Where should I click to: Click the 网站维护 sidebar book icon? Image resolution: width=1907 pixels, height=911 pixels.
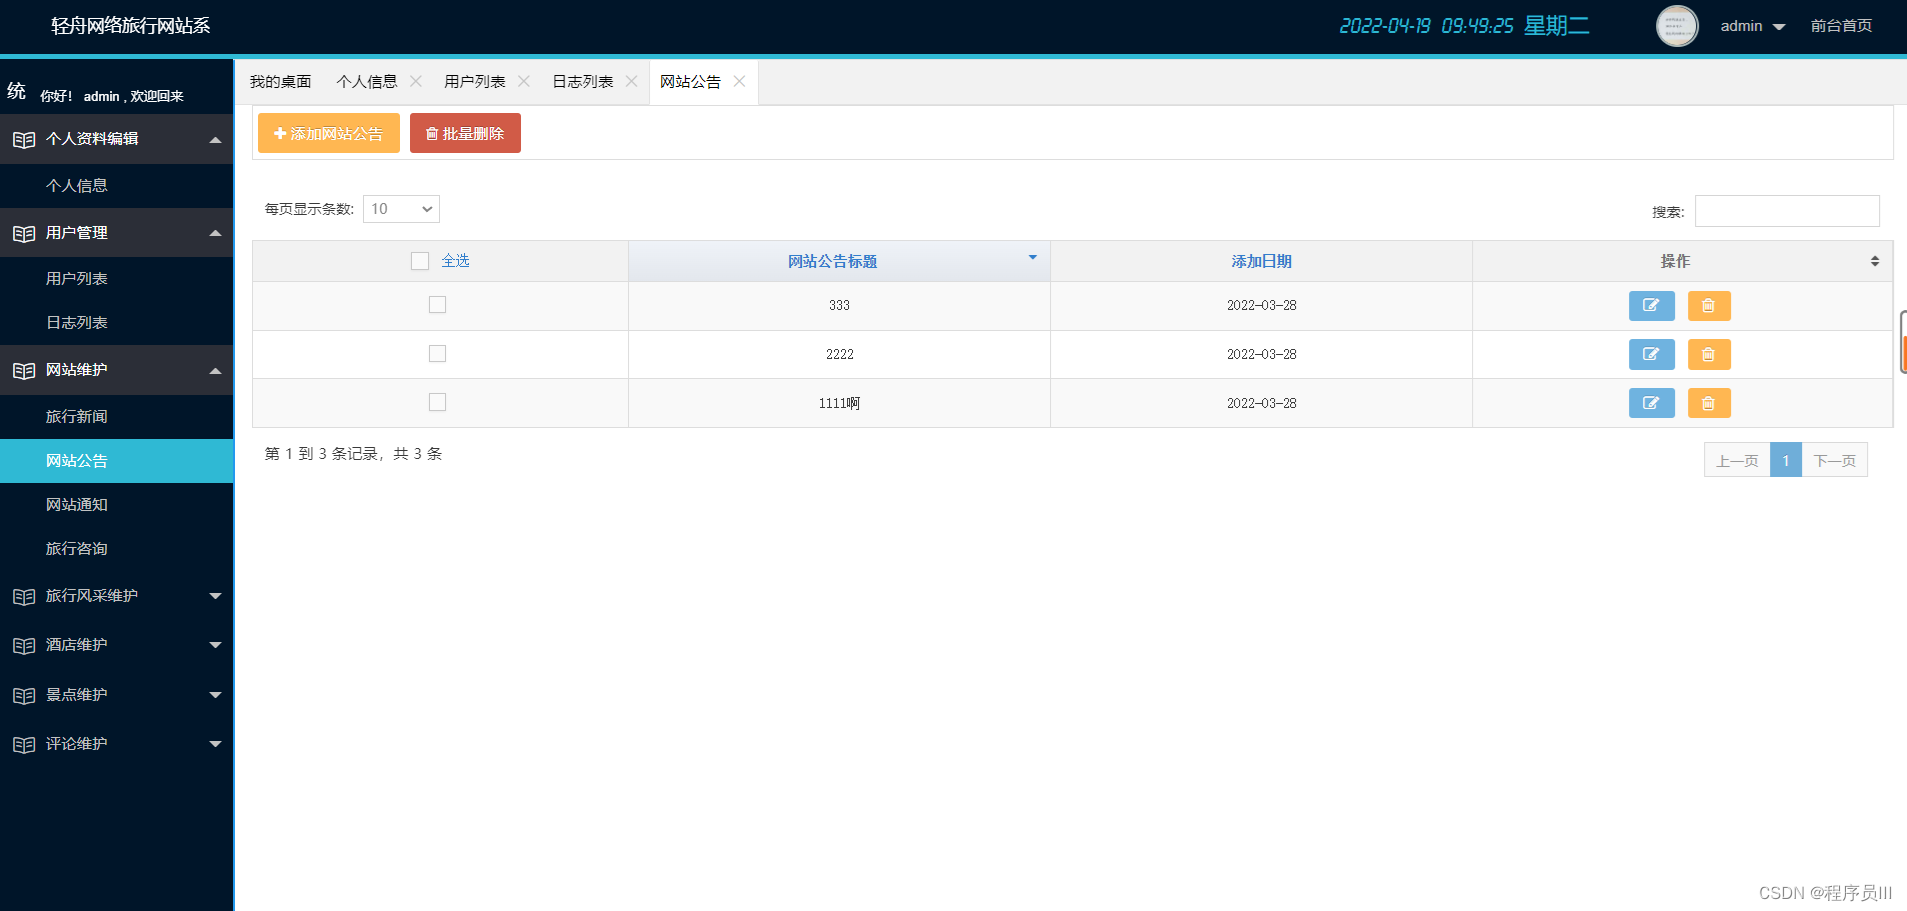click(24, 370)
